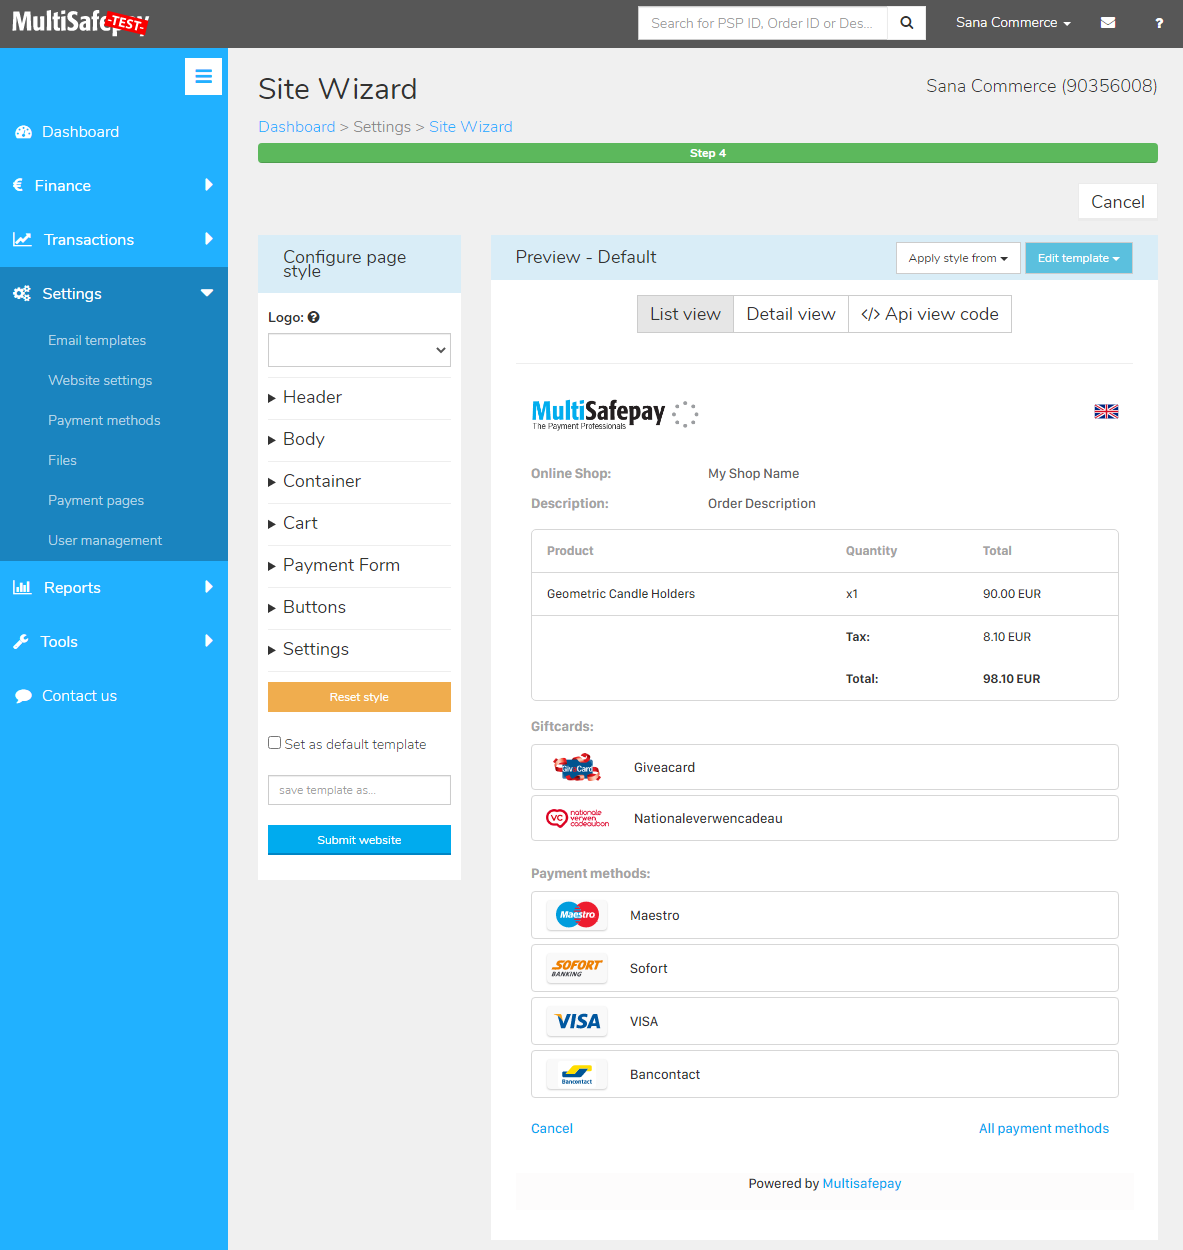Click the Reset style button
1183x1250 pixels.
coord(359,697)
